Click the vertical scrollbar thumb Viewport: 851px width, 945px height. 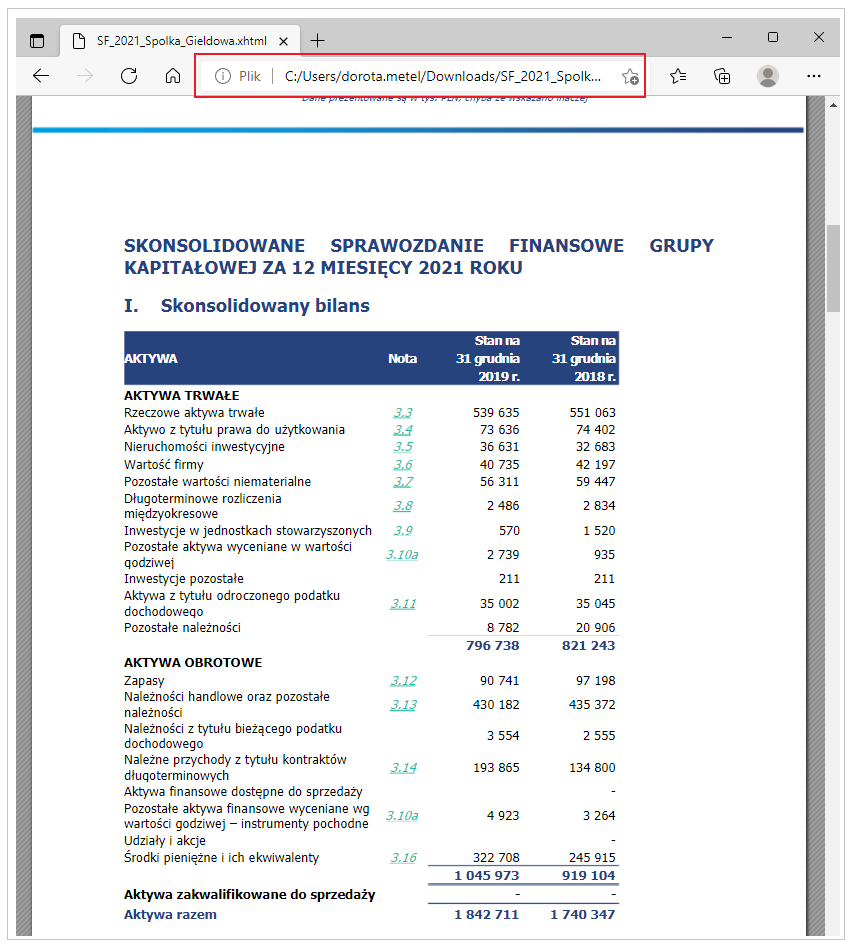tap(833, 268)
